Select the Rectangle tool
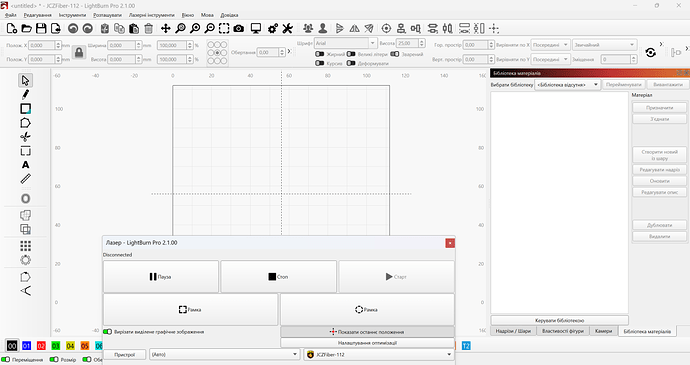690x365 pixels. point(26,108)
